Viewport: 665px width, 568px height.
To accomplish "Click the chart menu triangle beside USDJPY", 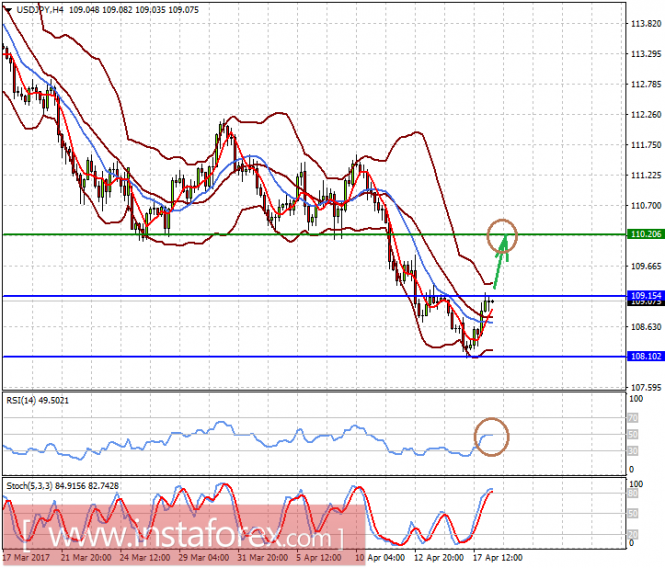I will point(8,10).
